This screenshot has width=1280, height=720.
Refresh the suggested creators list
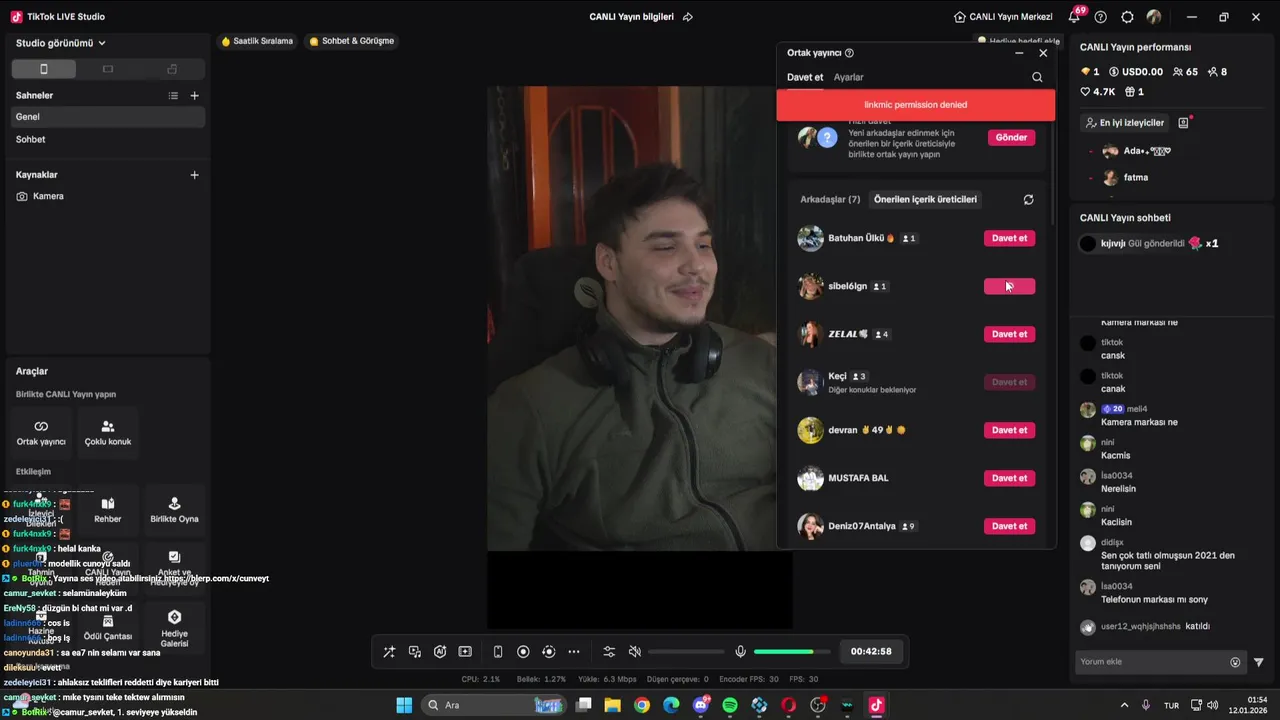click(1028, 200)
